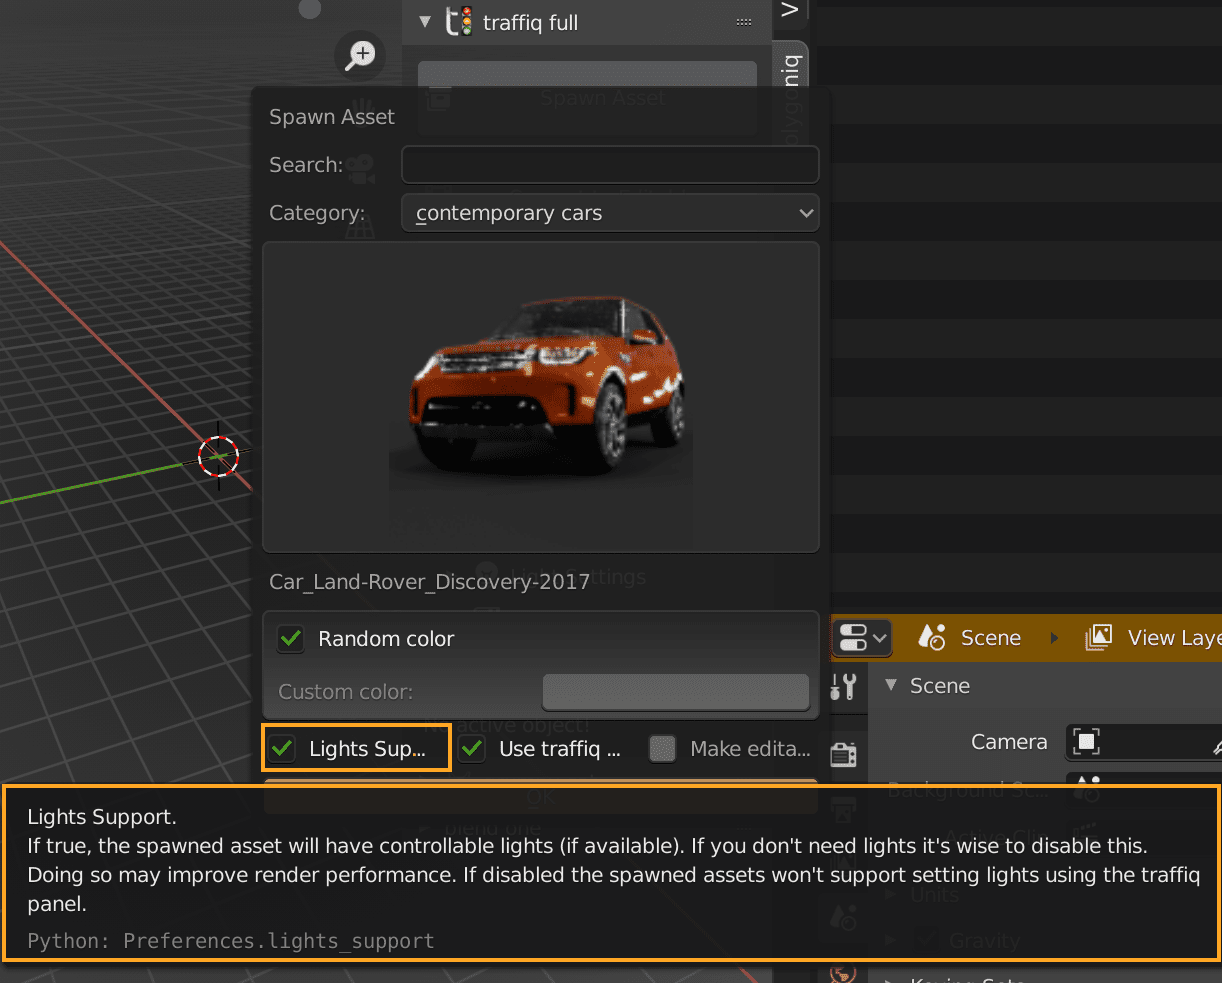1222x983 pixels.
Task: Open the properties editor type dropdown
Action: pyautogui.click(x=862, y=638)
